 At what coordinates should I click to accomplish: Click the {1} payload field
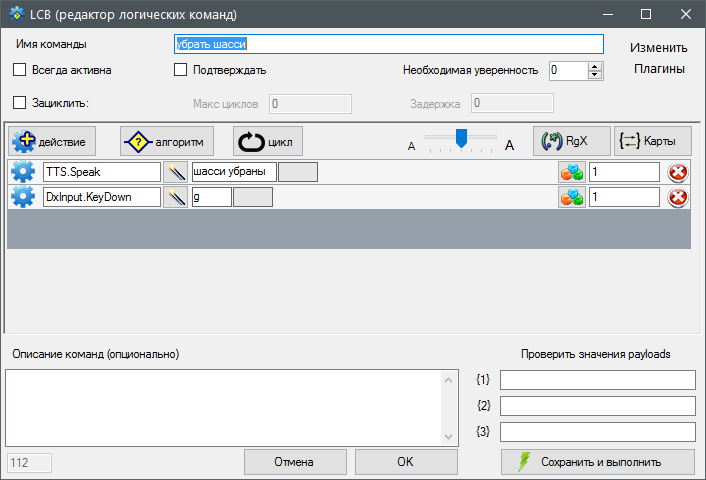(598, 380)
